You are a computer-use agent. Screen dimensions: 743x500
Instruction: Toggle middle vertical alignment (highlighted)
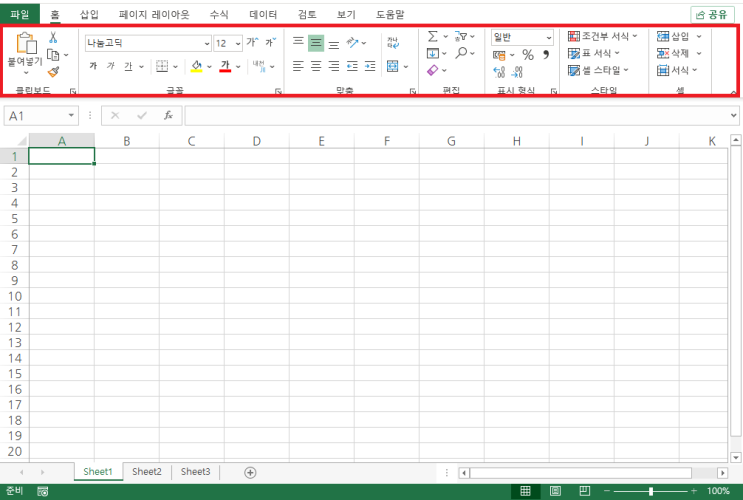[316, 43]
